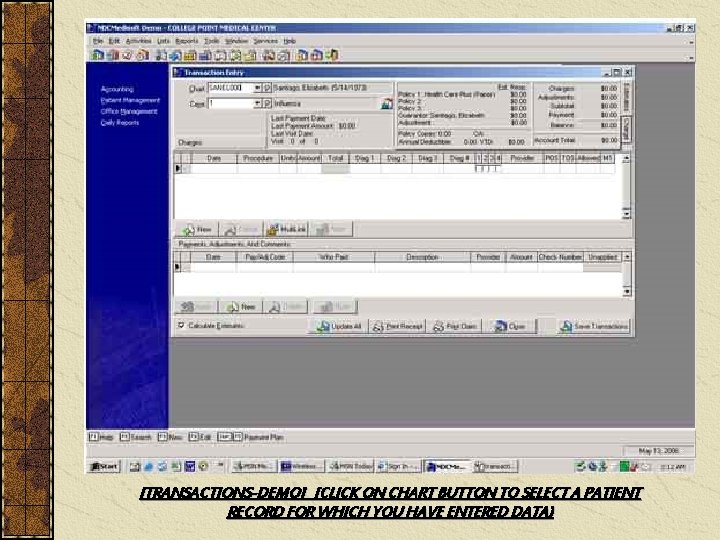Click the second main toolbar icon, red building

113,55
